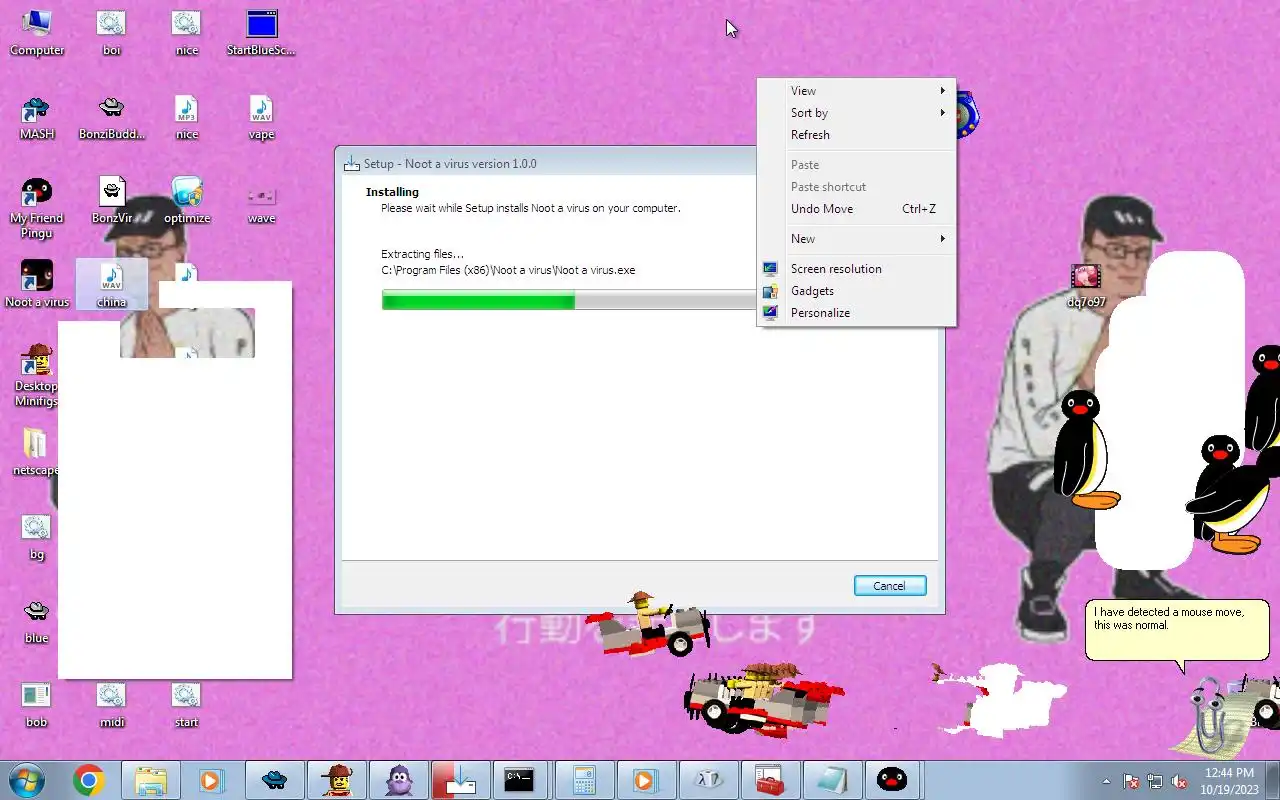
Task: Click the Setup - Noot a virus title bar
Action: click(x=548, y=164)
